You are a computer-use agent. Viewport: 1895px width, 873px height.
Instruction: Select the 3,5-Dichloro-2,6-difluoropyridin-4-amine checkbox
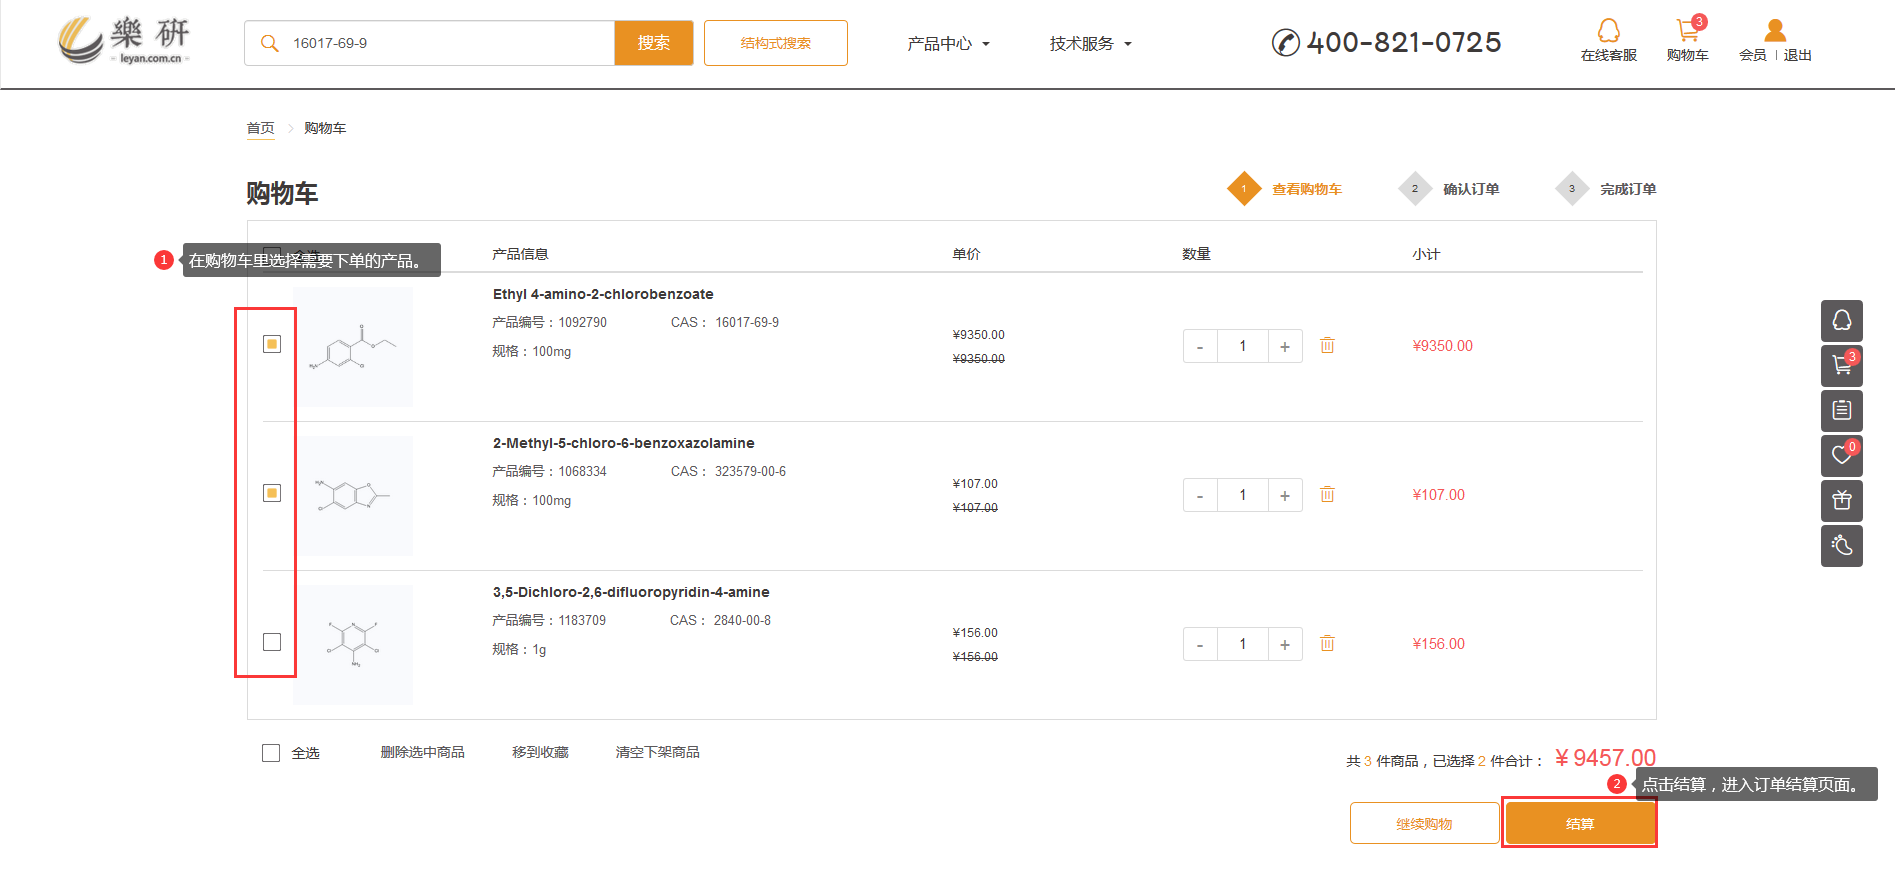[x=272, y=642]
